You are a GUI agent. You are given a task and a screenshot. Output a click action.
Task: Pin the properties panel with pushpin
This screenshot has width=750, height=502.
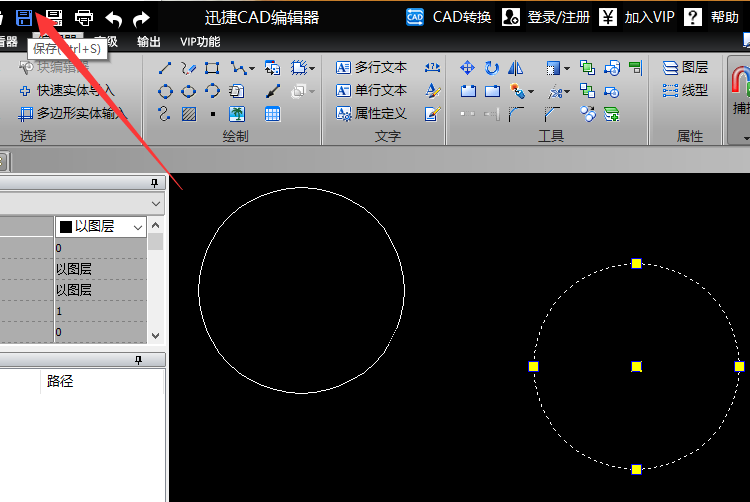[x=154, y=183]
